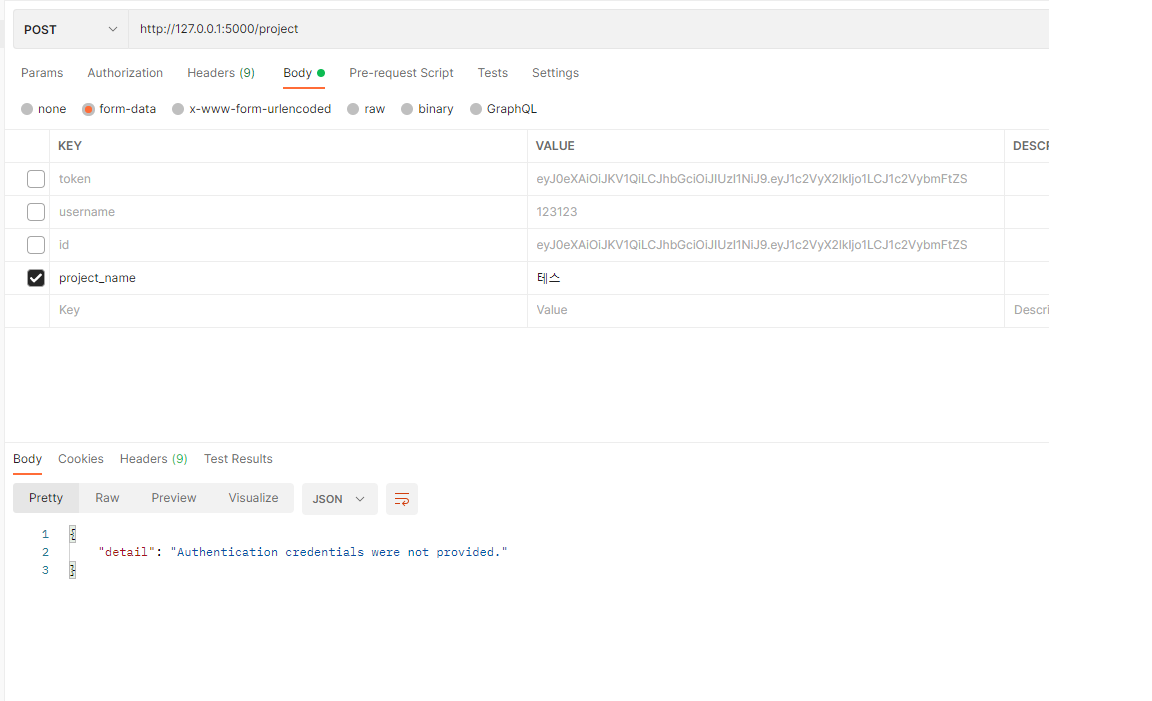Click the id row value cell
Image resolution: width=1152 pixels, height=701 pixels.
766,245
